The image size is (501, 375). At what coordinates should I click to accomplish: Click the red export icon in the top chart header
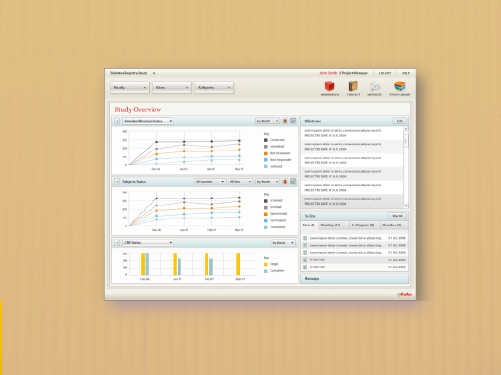(x=285, y=121)
